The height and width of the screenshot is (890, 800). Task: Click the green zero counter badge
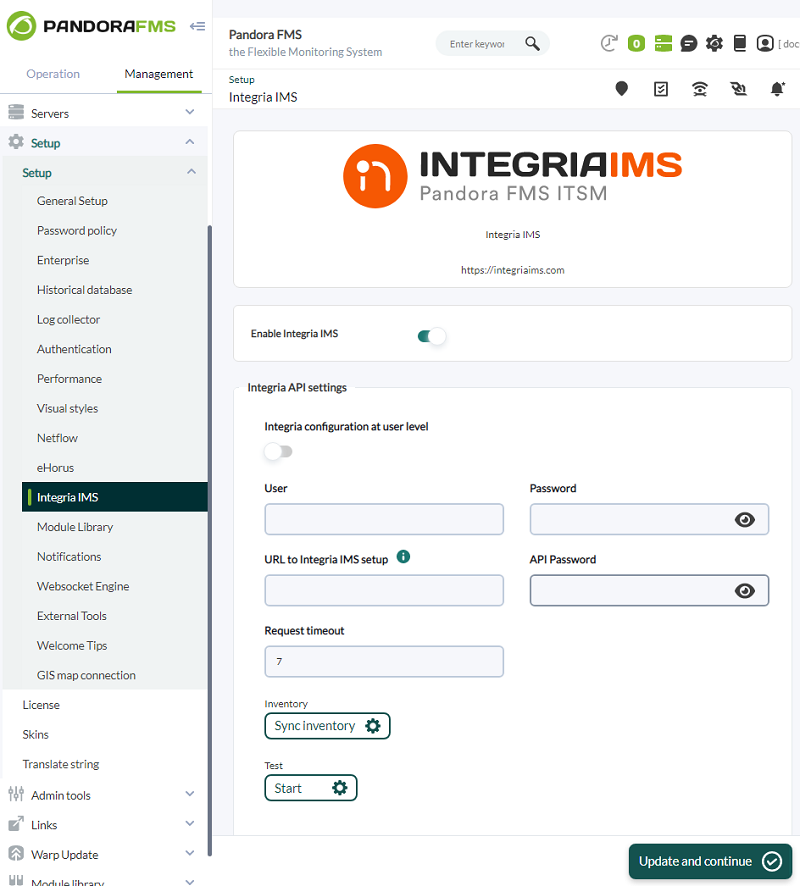pos(636,44)
